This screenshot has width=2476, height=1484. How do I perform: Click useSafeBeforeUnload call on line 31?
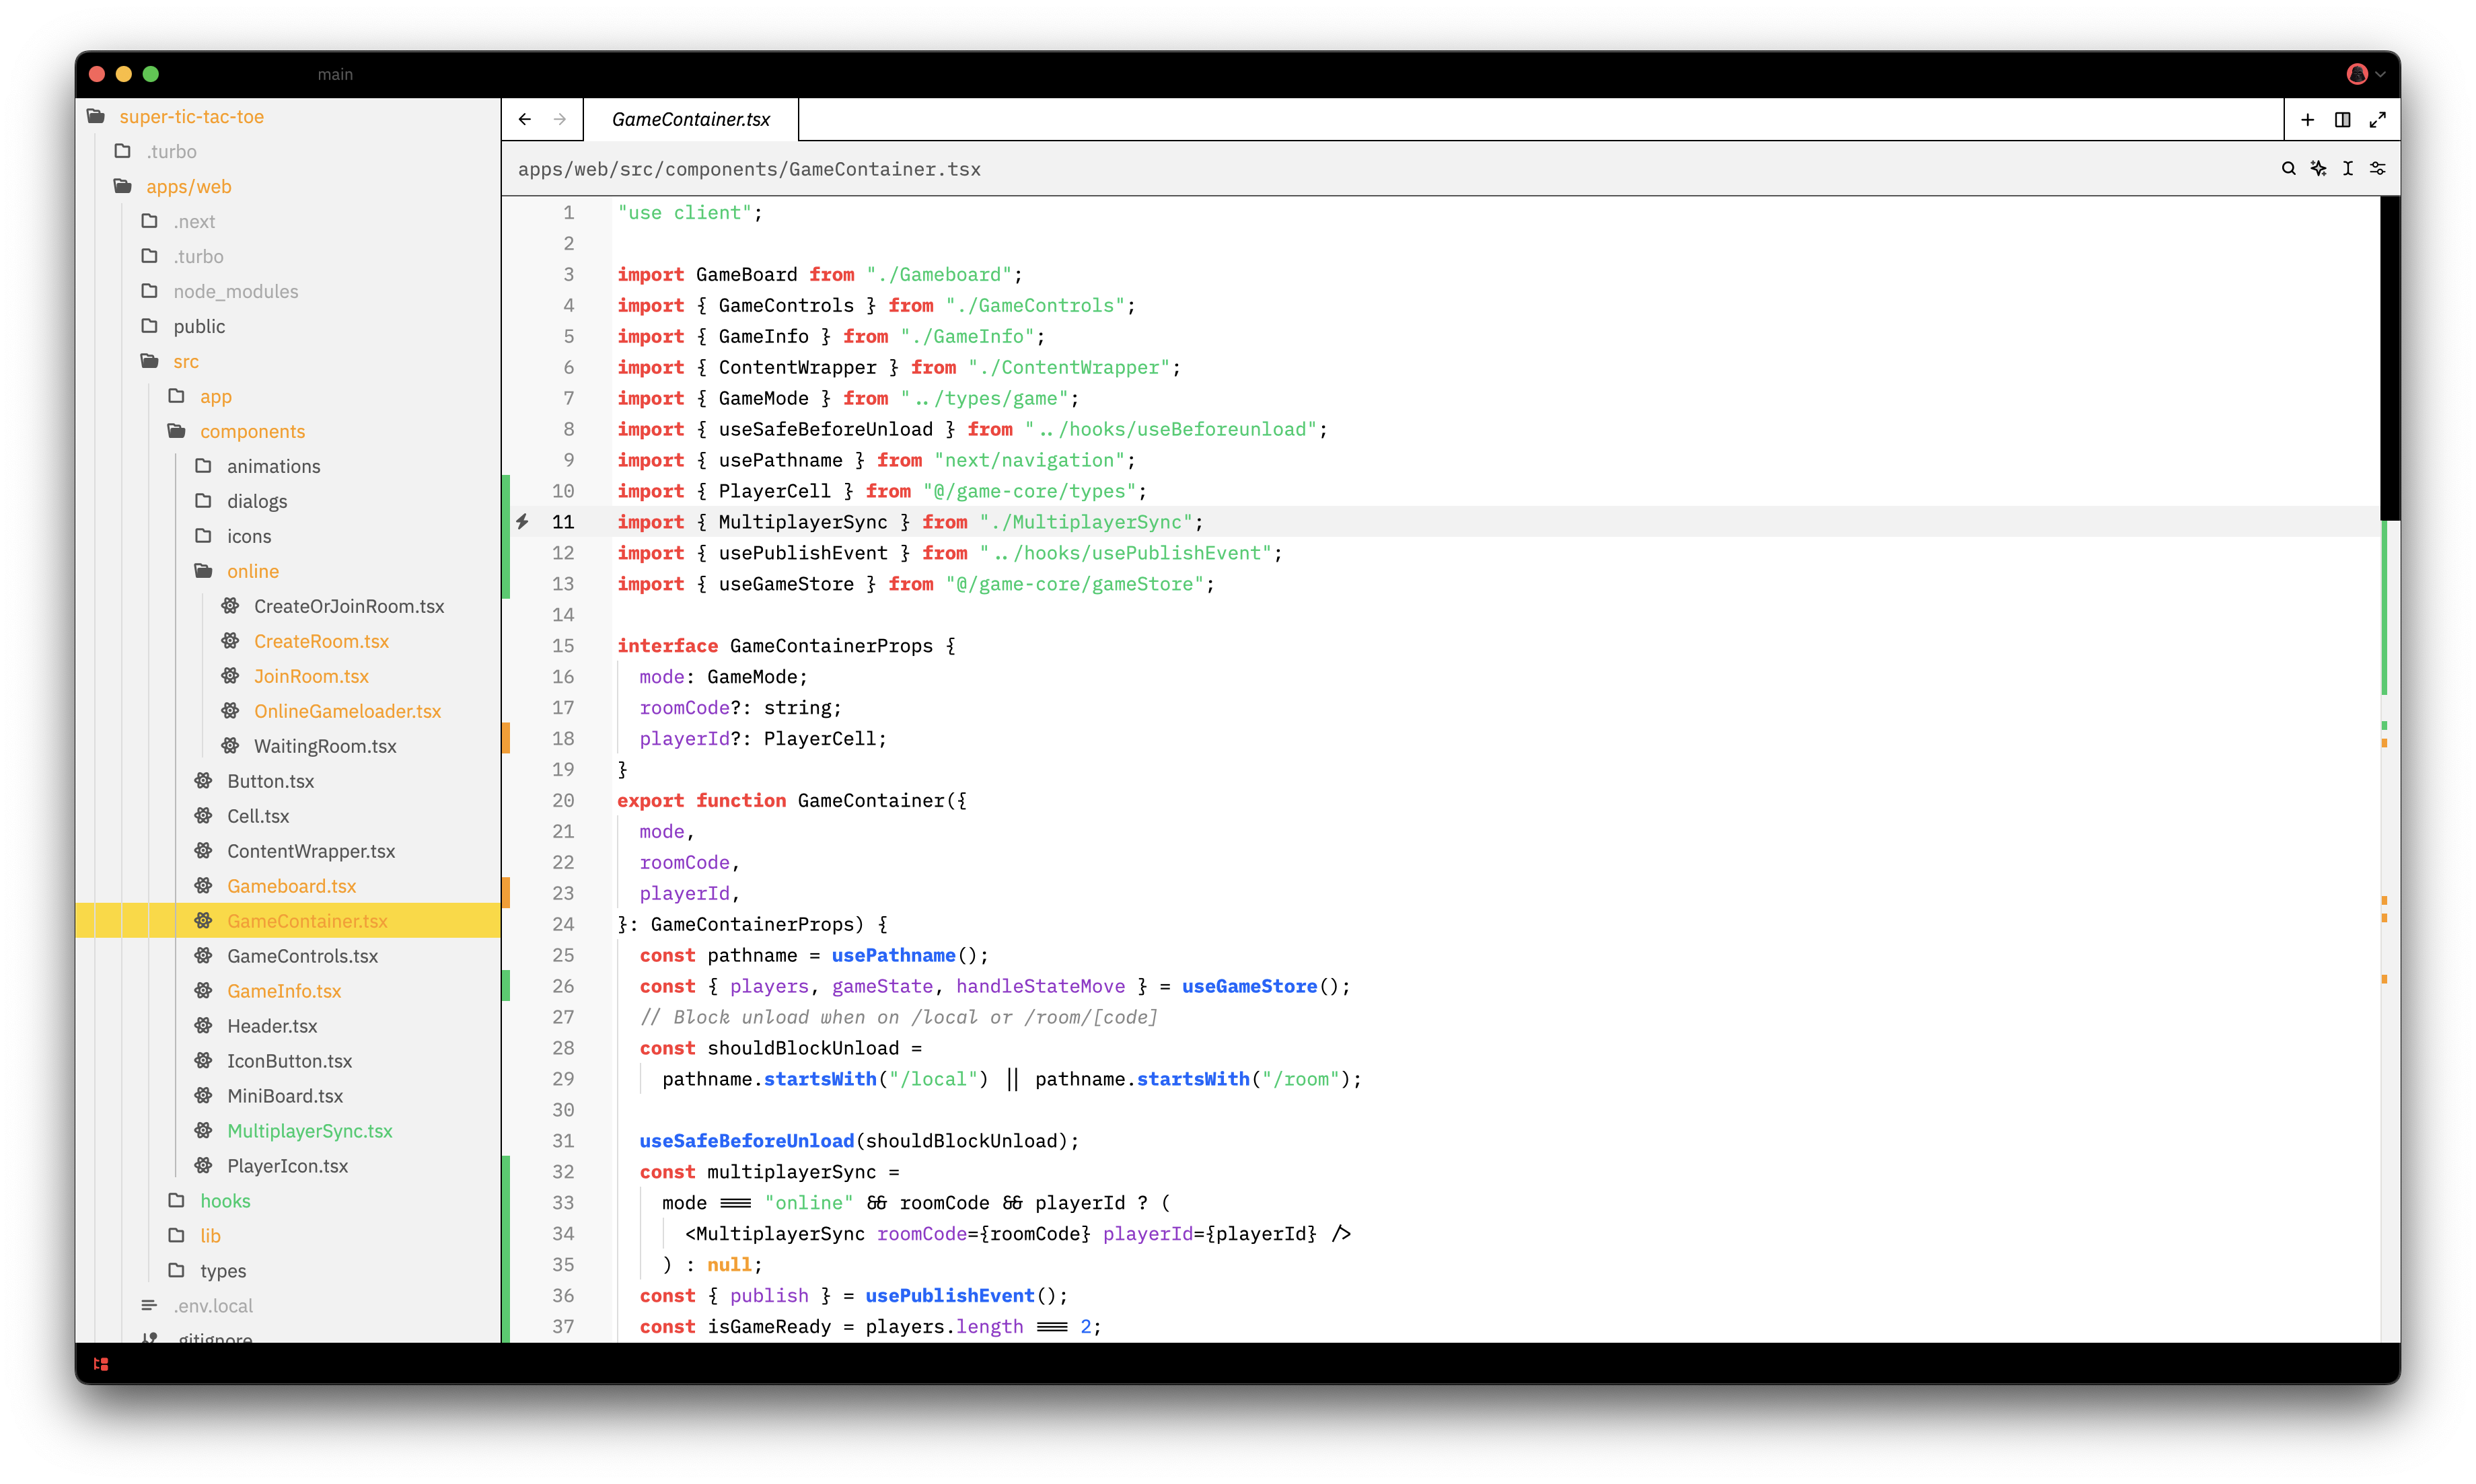(746, 1141)
